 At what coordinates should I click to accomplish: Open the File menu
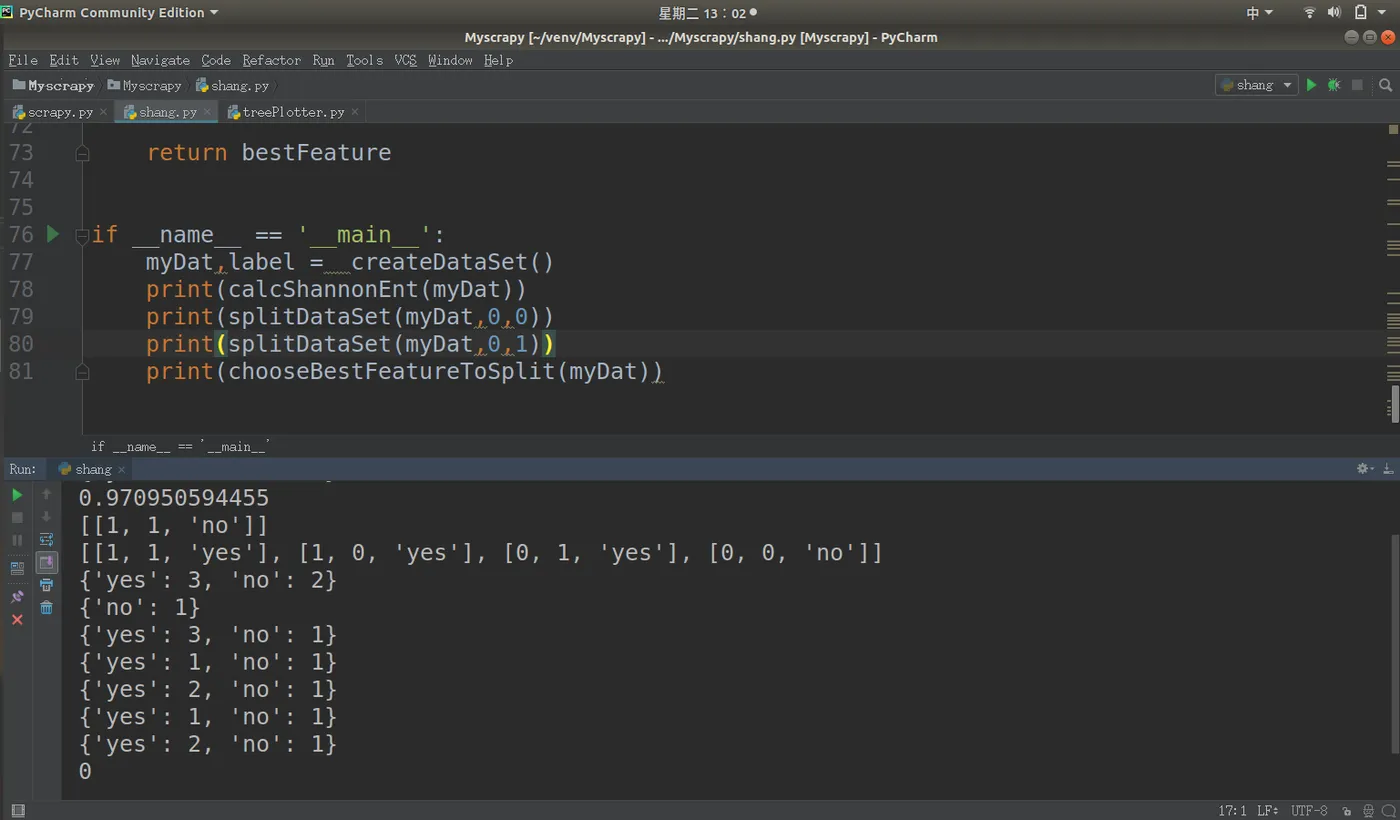tap(23, 60)
